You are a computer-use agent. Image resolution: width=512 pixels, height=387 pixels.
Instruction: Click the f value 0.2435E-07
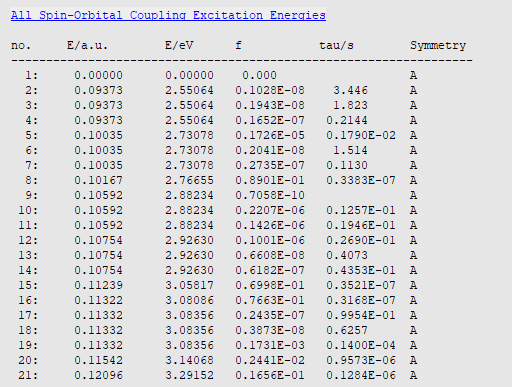pos(270,315)
